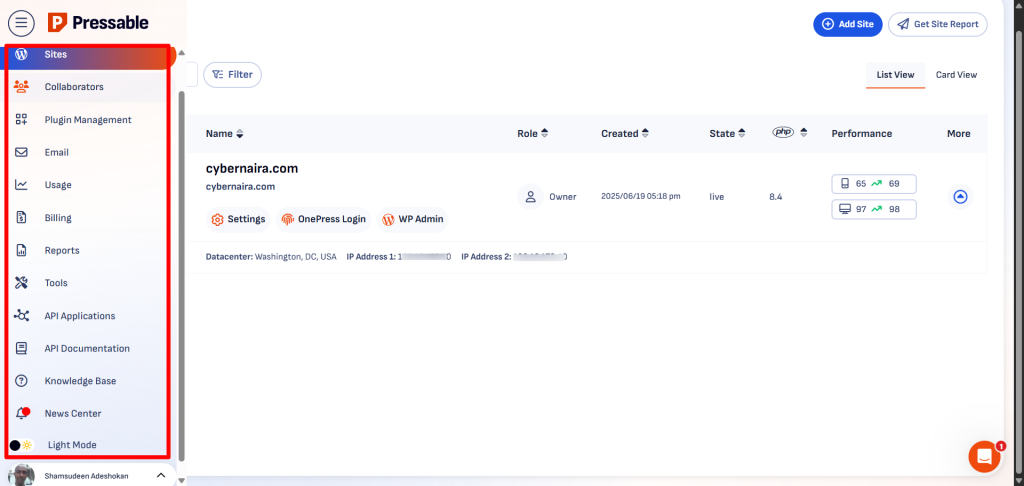Click the API Applications nodes icon
Image resolution: width=1024 pixels, height=486 pixels.
(x=21, y=316)
